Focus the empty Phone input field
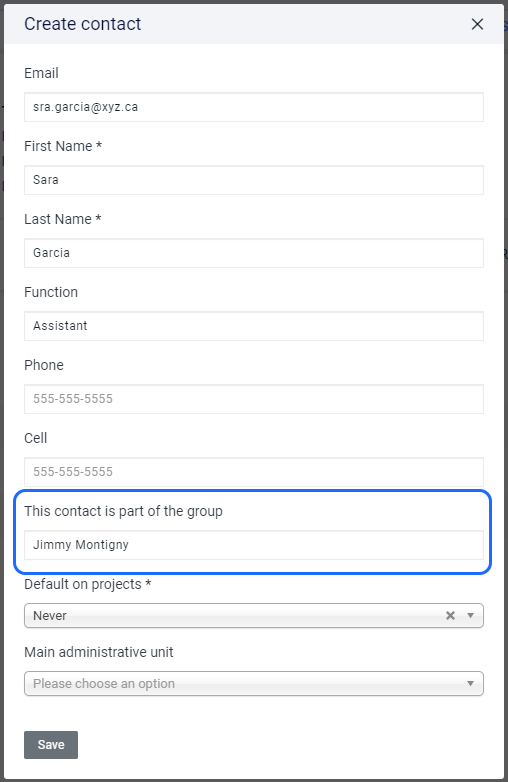Image resolution: width=508 pixels, height=782 pixels. 254,399
